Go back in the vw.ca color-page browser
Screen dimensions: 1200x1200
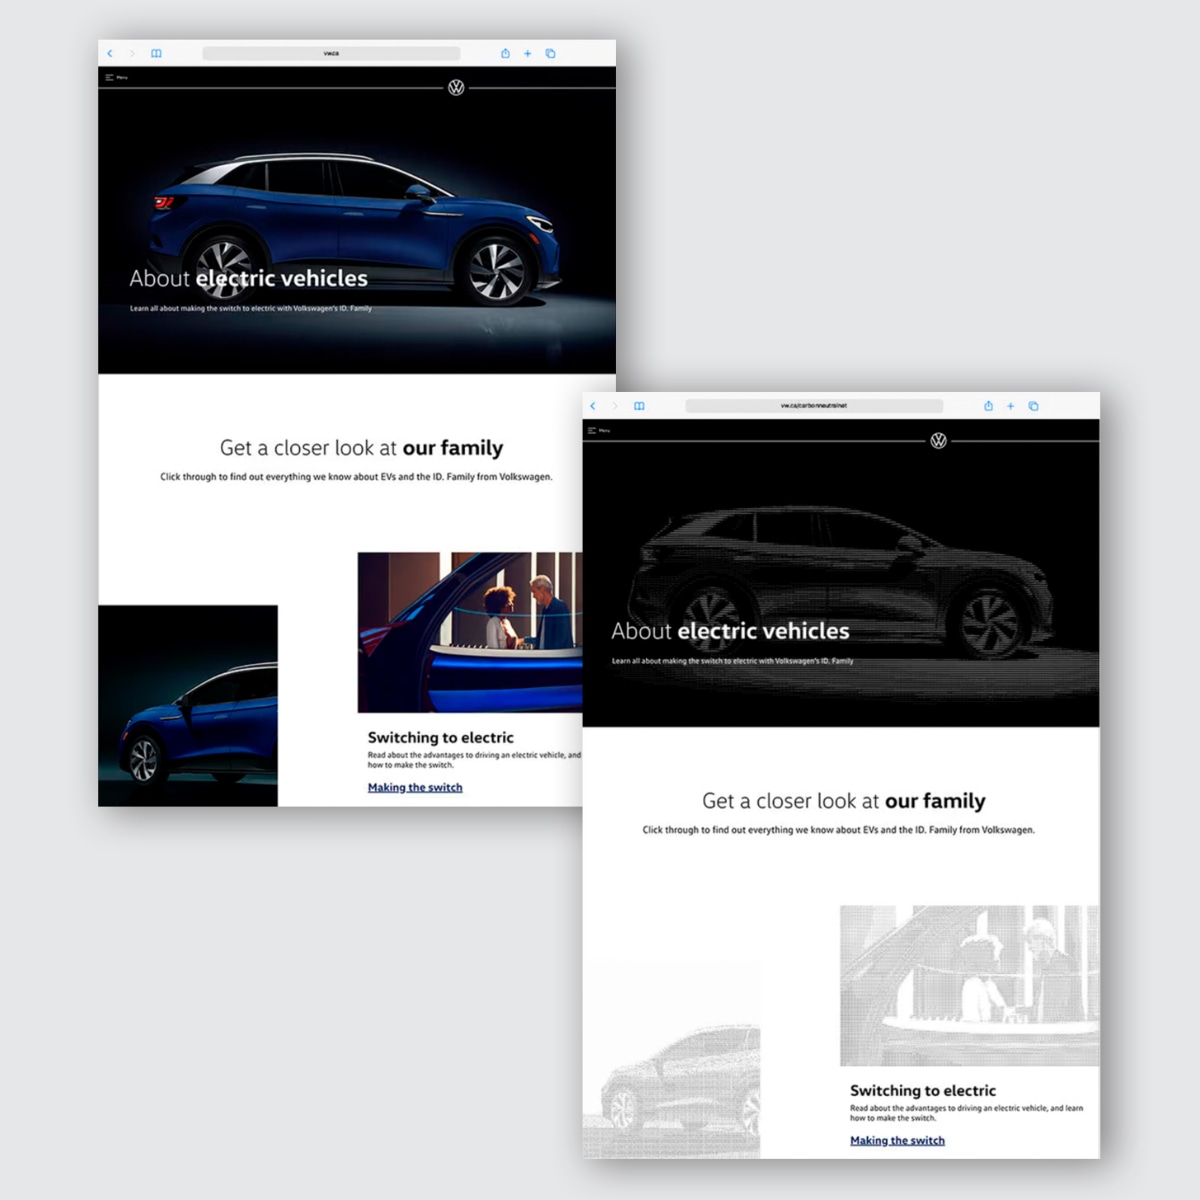click(x=110, y=54)
